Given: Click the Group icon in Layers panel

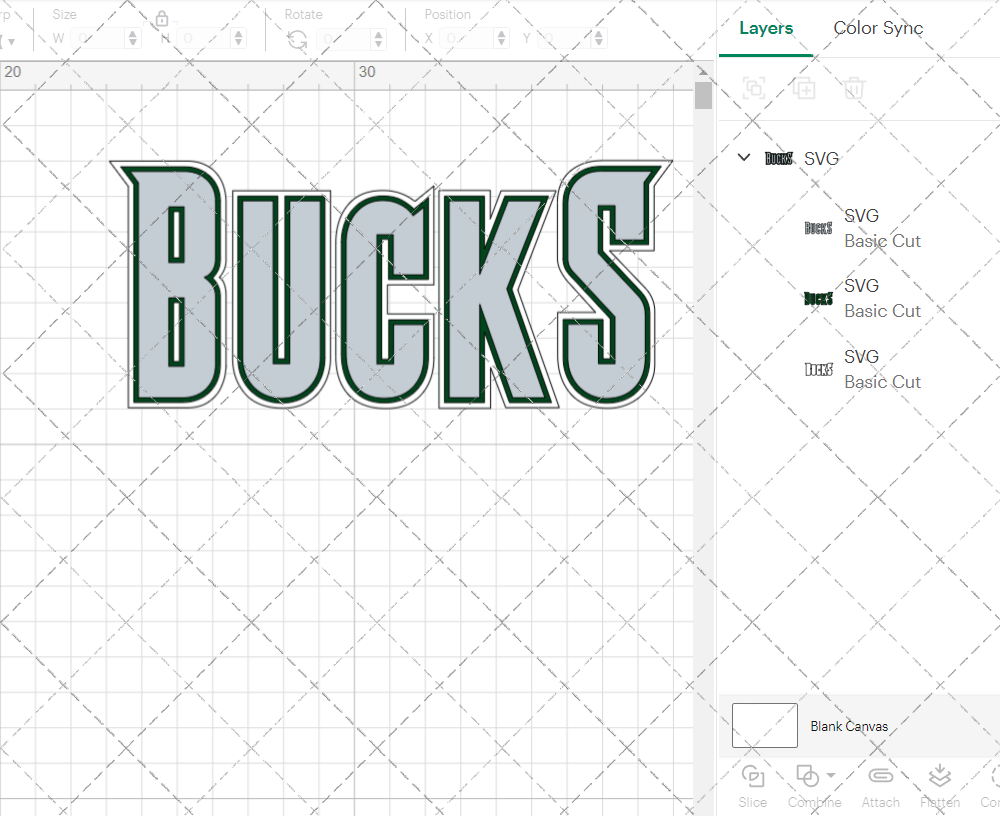Looking at the screenshot, I should (754, 88).
